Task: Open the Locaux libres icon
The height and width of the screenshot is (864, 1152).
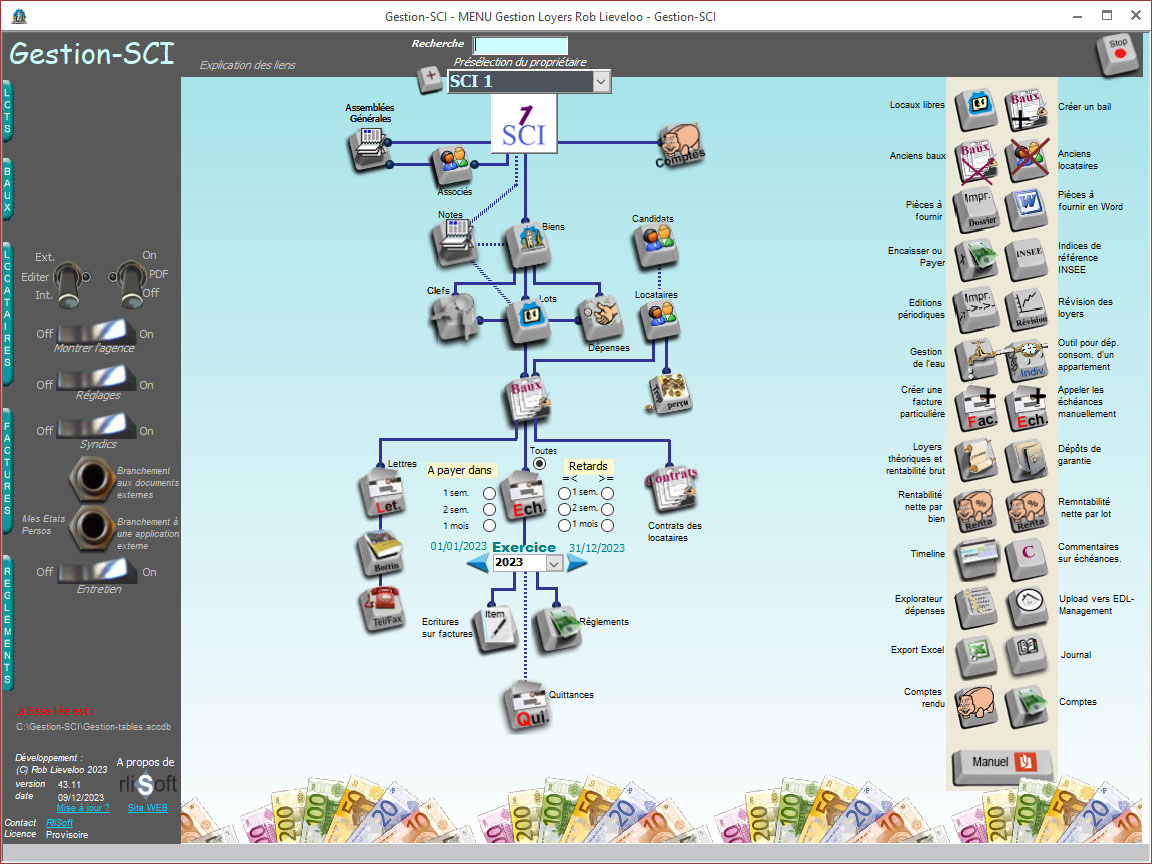Action: pyautogui.click(x=975, y=109)
